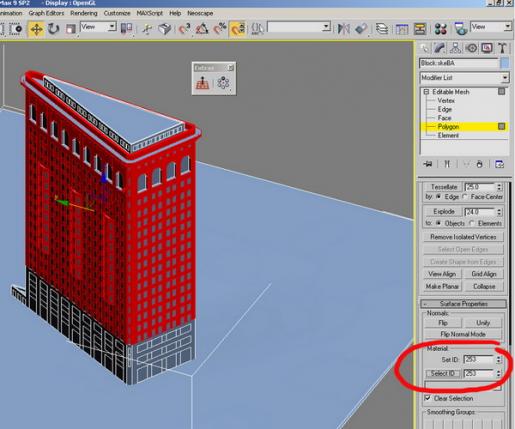This screenshot has width=515, height=429.
Task: Activate the Select and Rotate tool
Action: pos(53,29)
